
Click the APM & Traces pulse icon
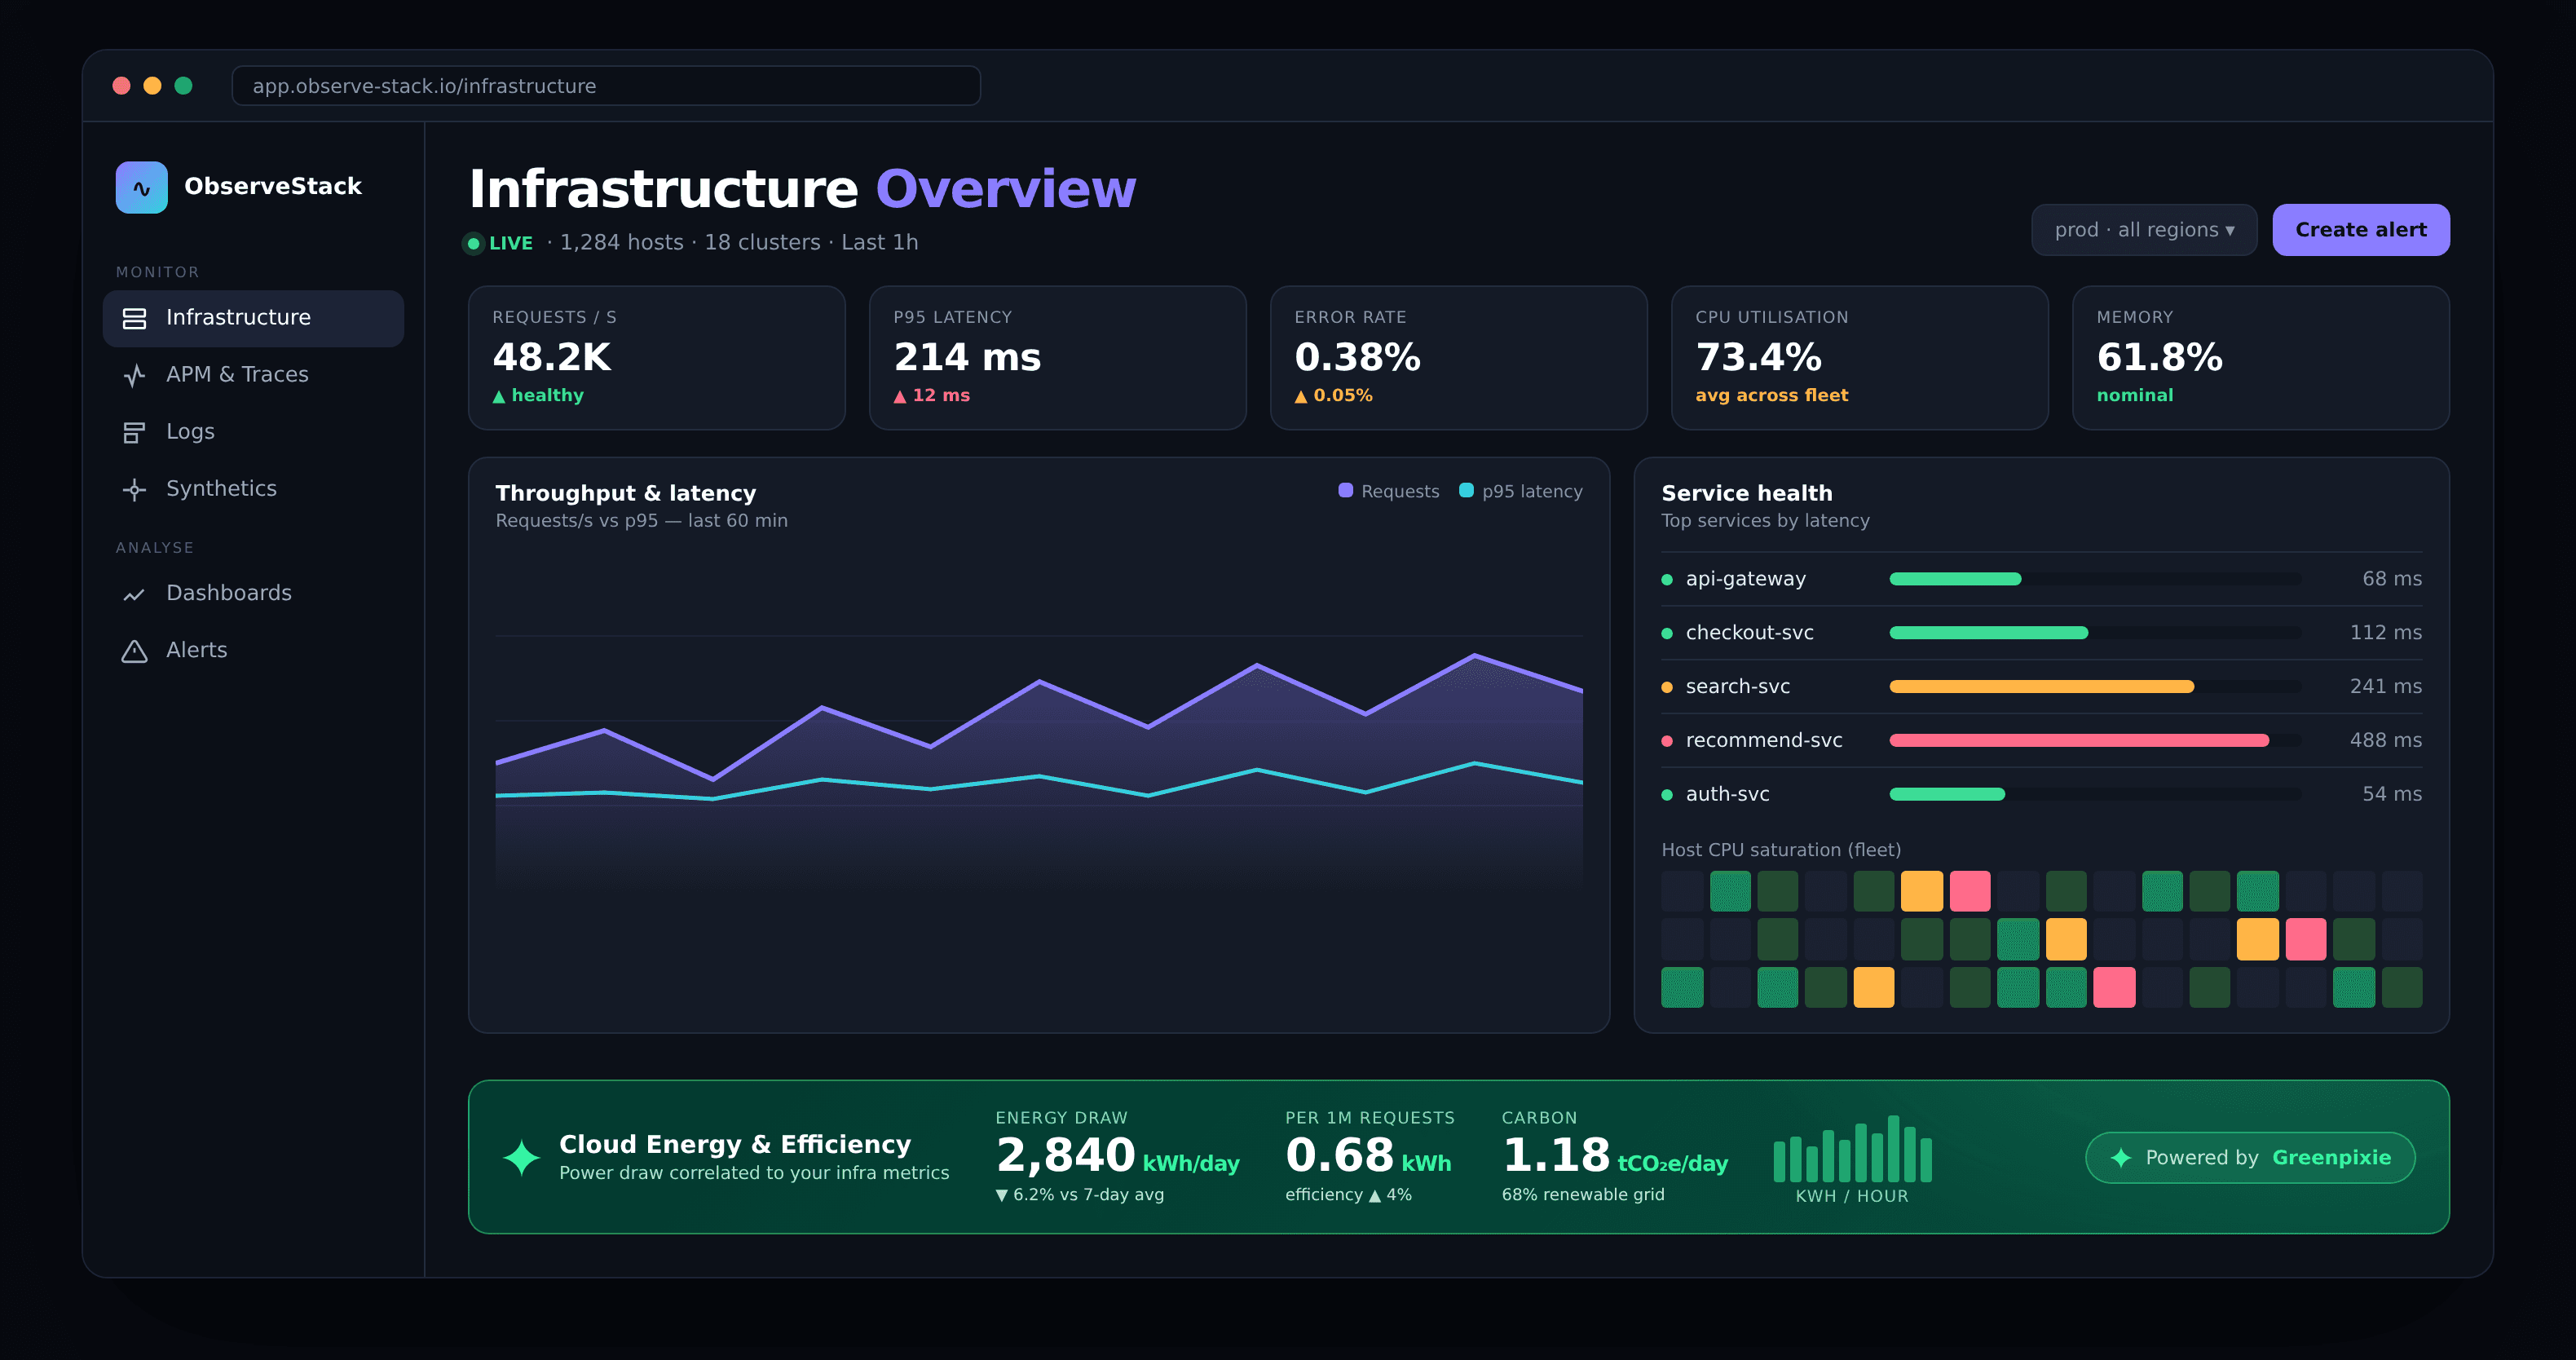coord(134,375)
